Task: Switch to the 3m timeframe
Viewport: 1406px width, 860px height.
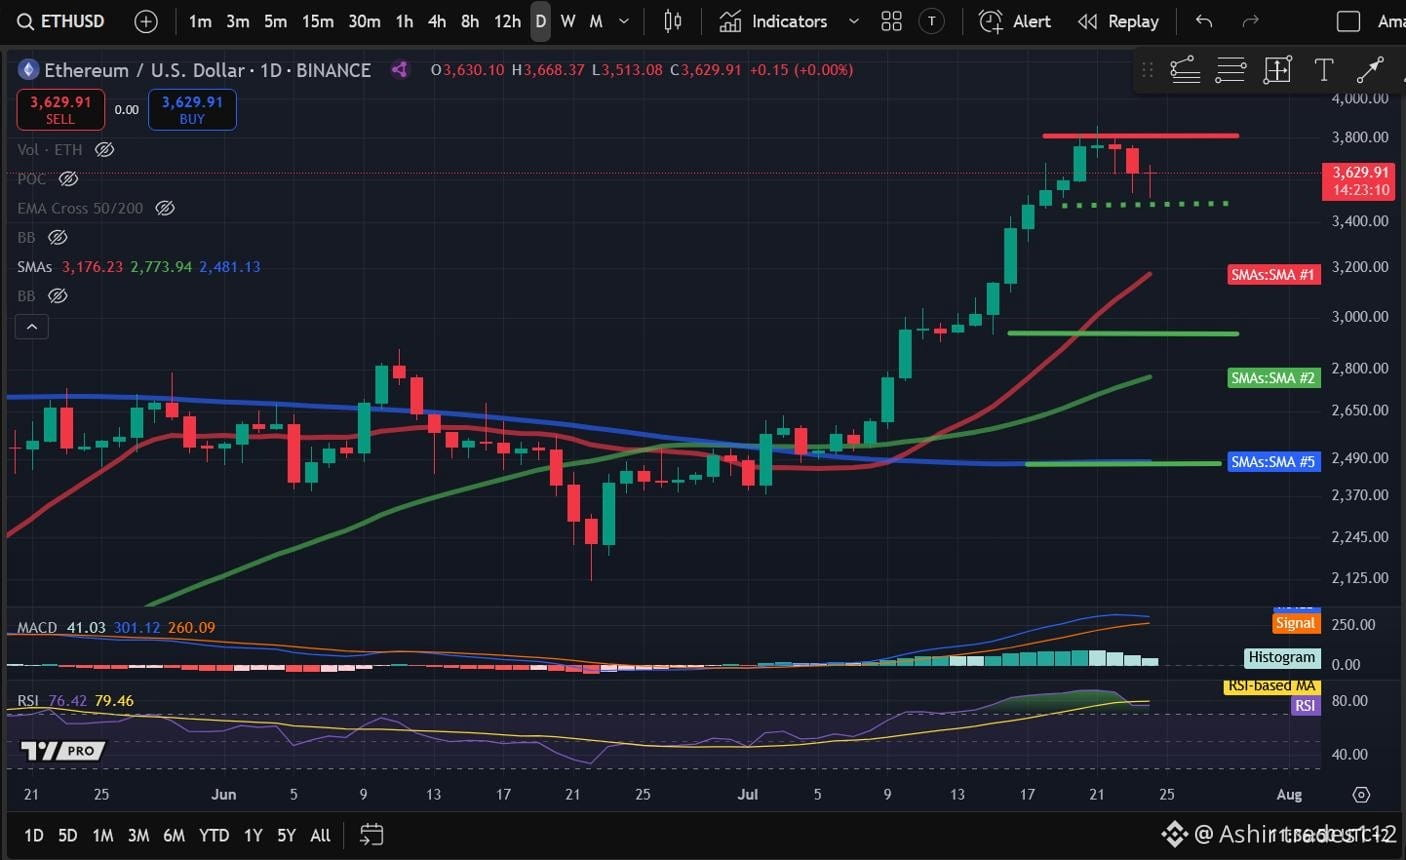Action: 237,21
